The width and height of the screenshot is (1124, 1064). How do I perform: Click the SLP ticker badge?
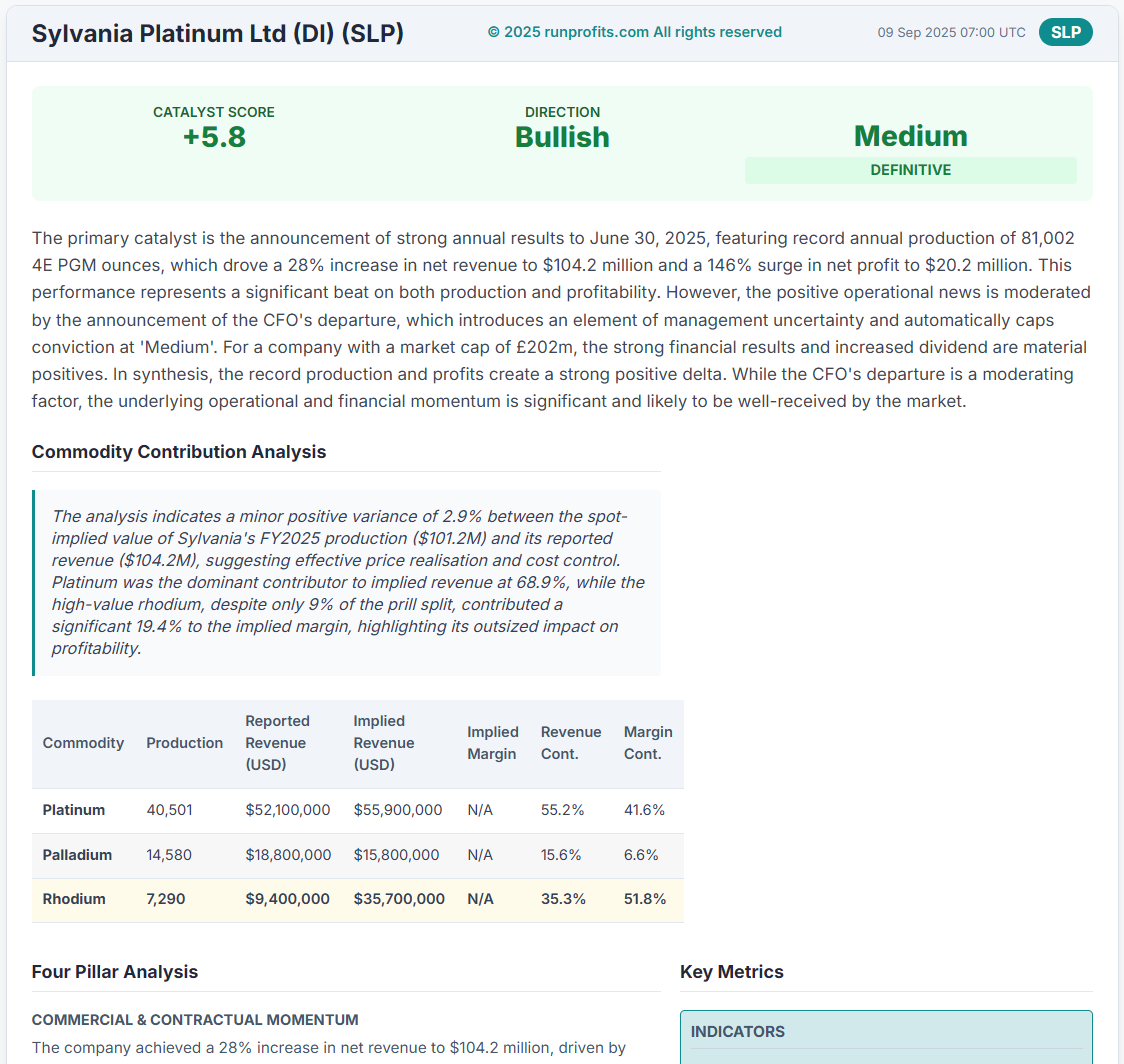1065,32
